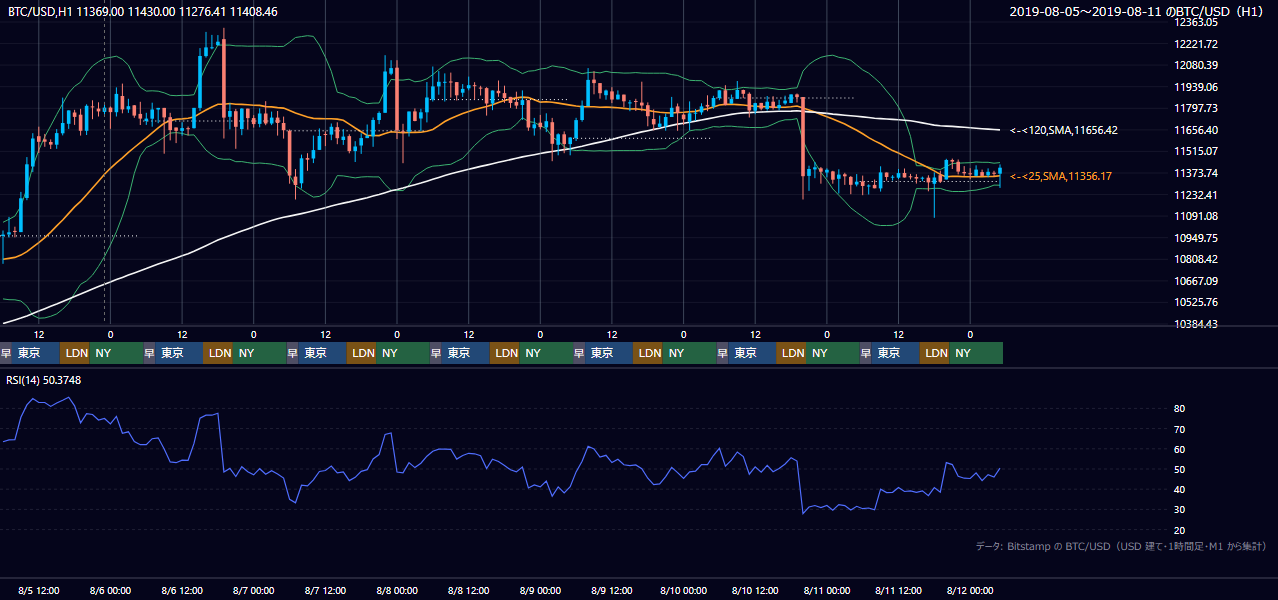The height and width of the screenshot is (600, 1278).
Task: Click price axis value 11797.73
Action: (1196, 108)
